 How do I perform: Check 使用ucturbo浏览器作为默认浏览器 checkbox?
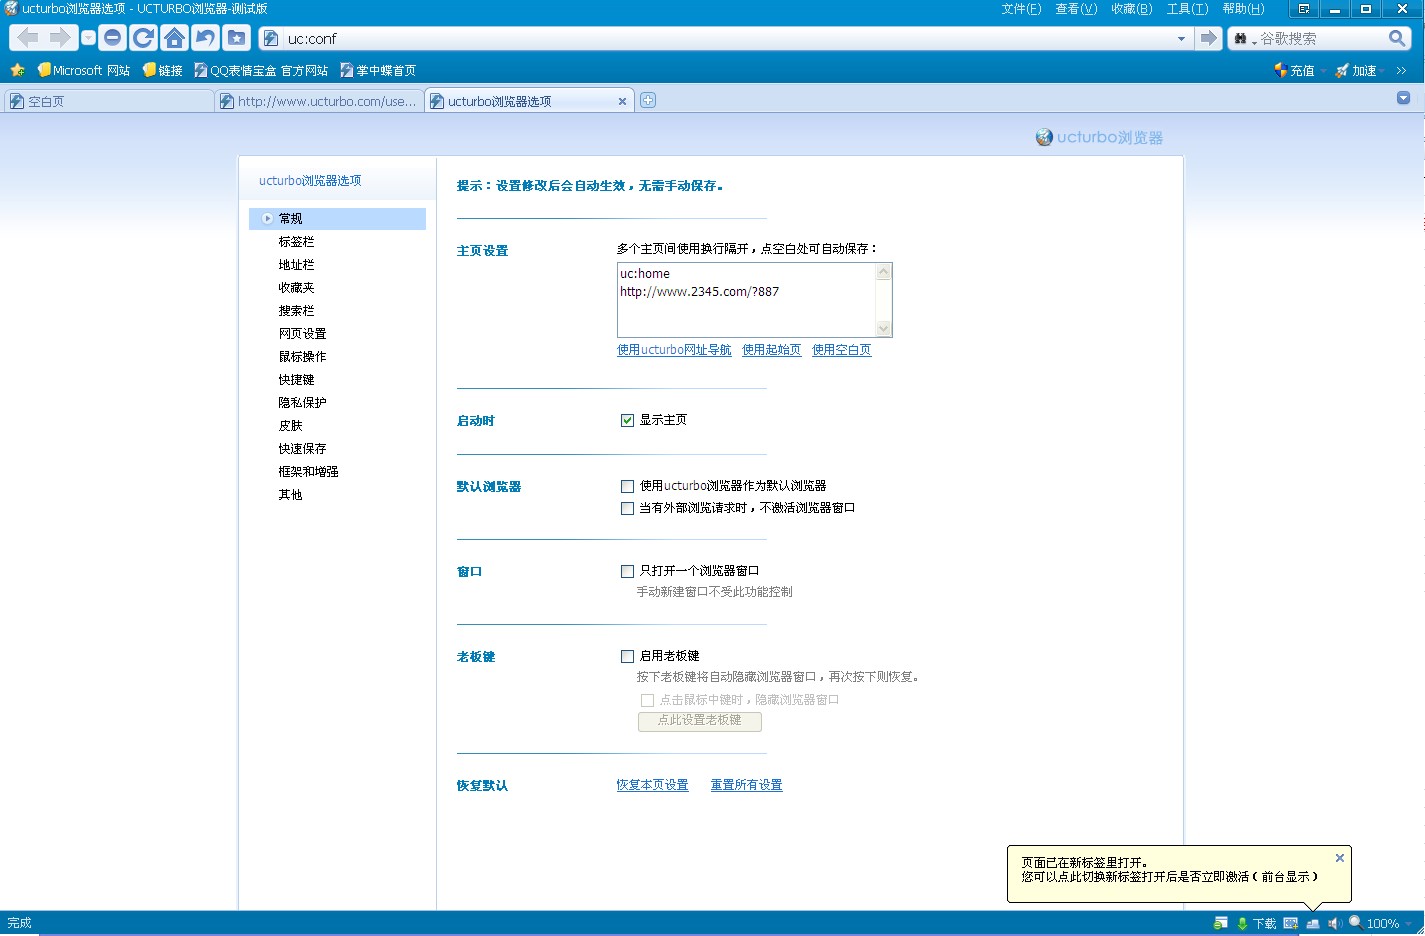pyautogui.click(x=627, y=486)
